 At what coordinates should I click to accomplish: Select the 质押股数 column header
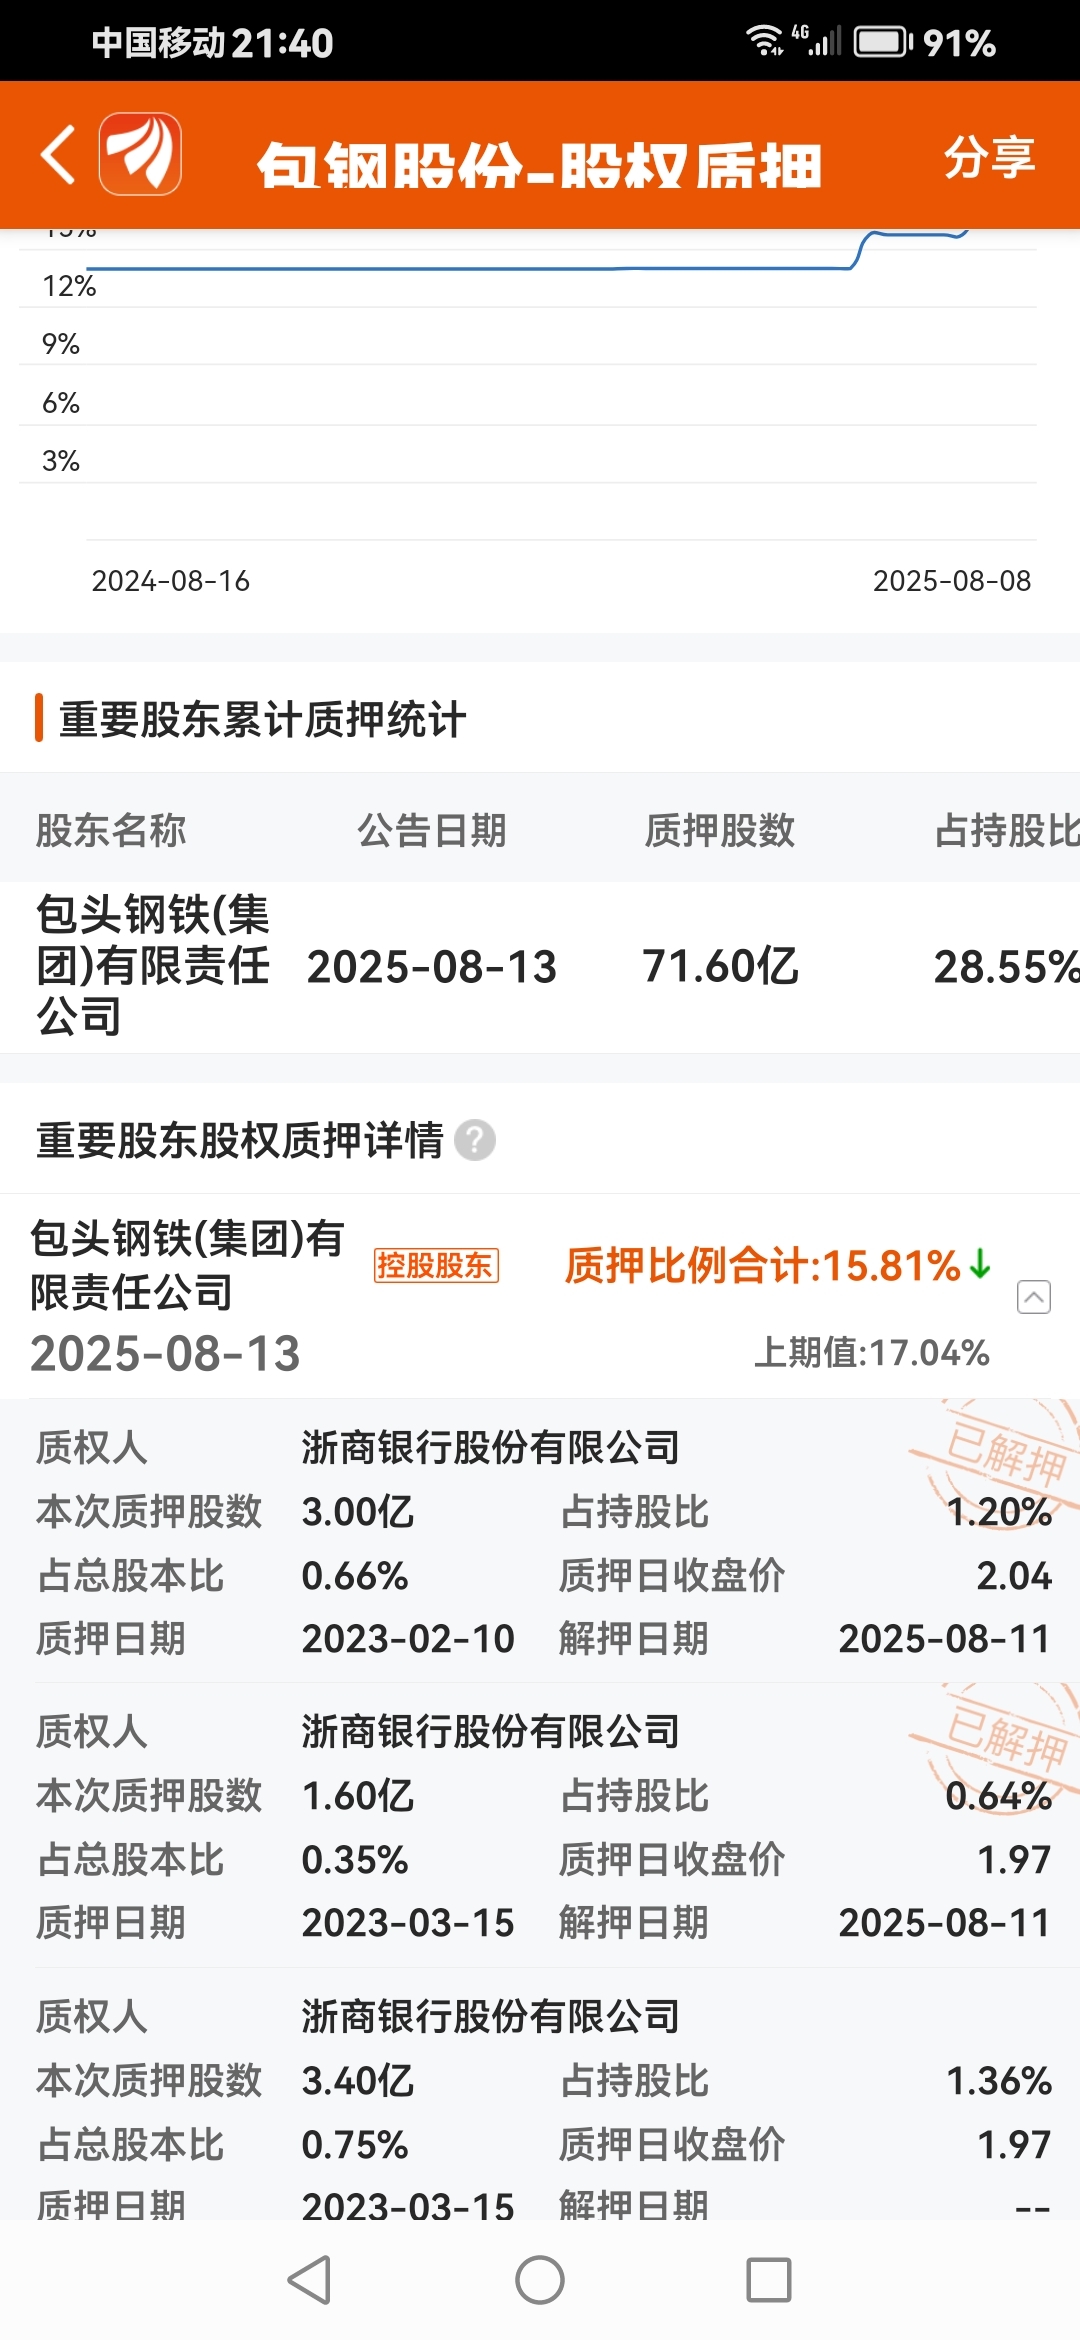(x=720, y=830)
